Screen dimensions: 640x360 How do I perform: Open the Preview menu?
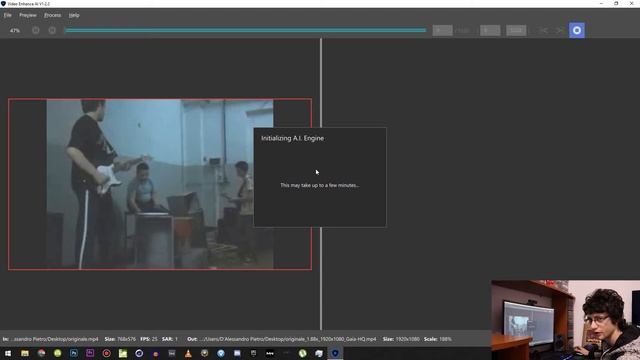click(28, 15)
